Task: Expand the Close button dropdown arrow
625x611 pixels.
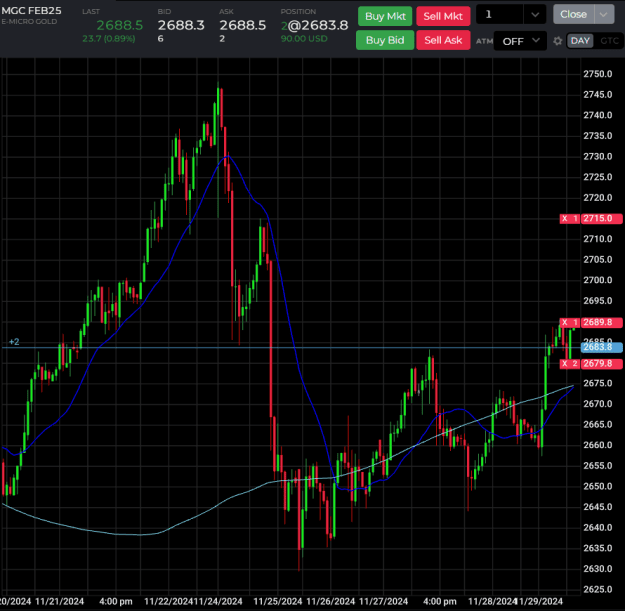Action: click(x=603, y=14)
